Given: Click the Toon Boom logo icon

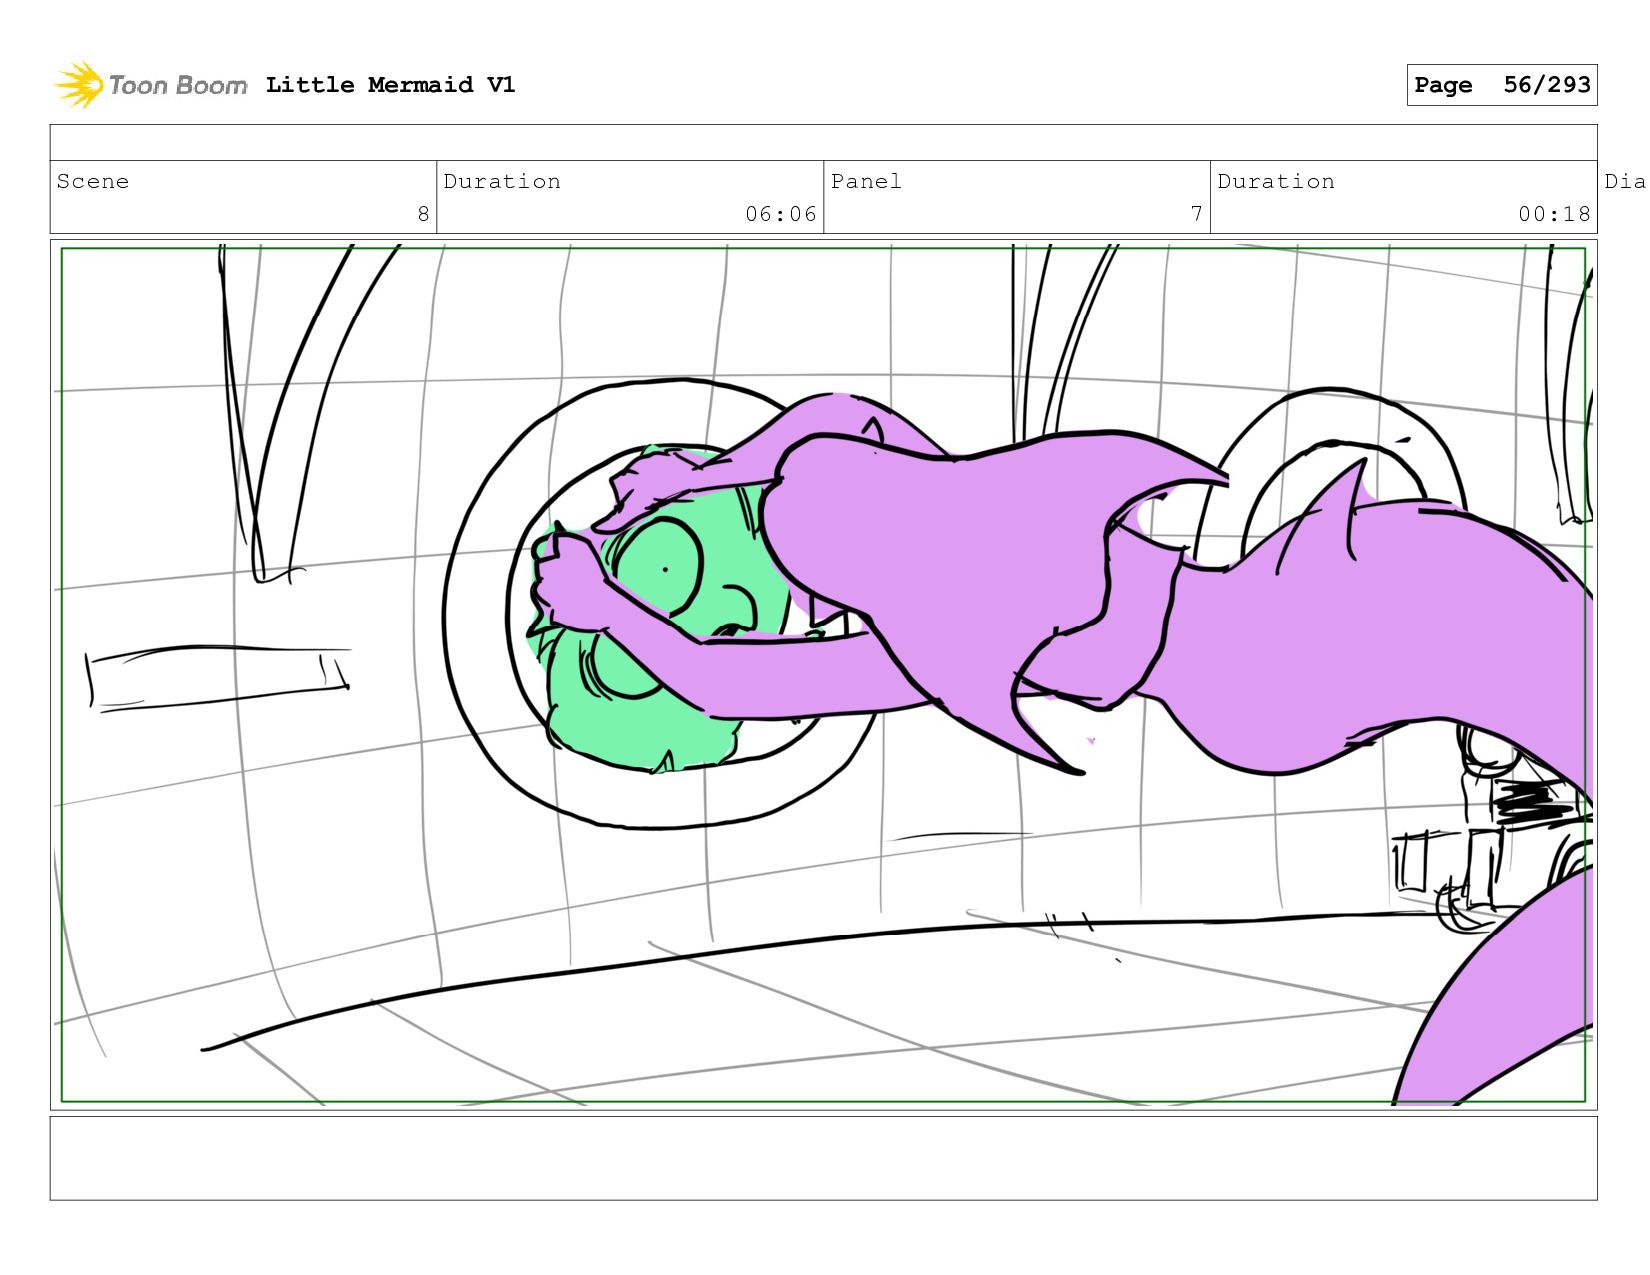Looking at the screenshot, I should 78,85.
